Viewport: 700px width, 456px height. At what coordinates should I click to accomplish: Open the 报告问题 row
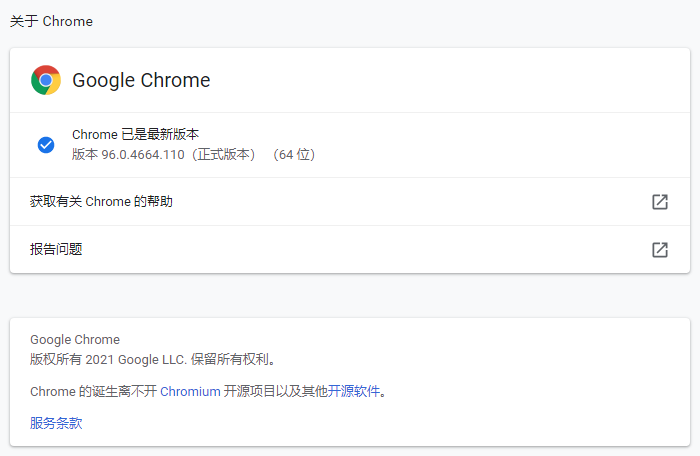coord(56,250)
